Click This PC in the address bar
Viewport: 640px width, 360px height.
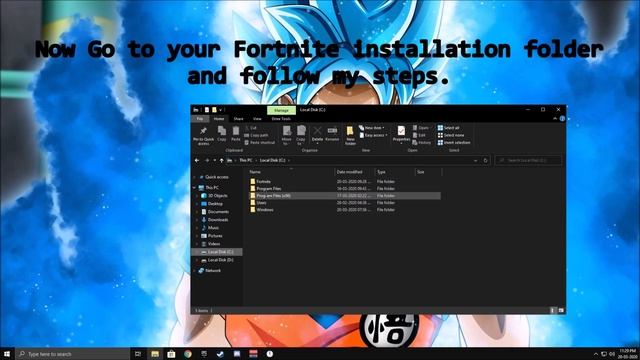tap(246, 160)
